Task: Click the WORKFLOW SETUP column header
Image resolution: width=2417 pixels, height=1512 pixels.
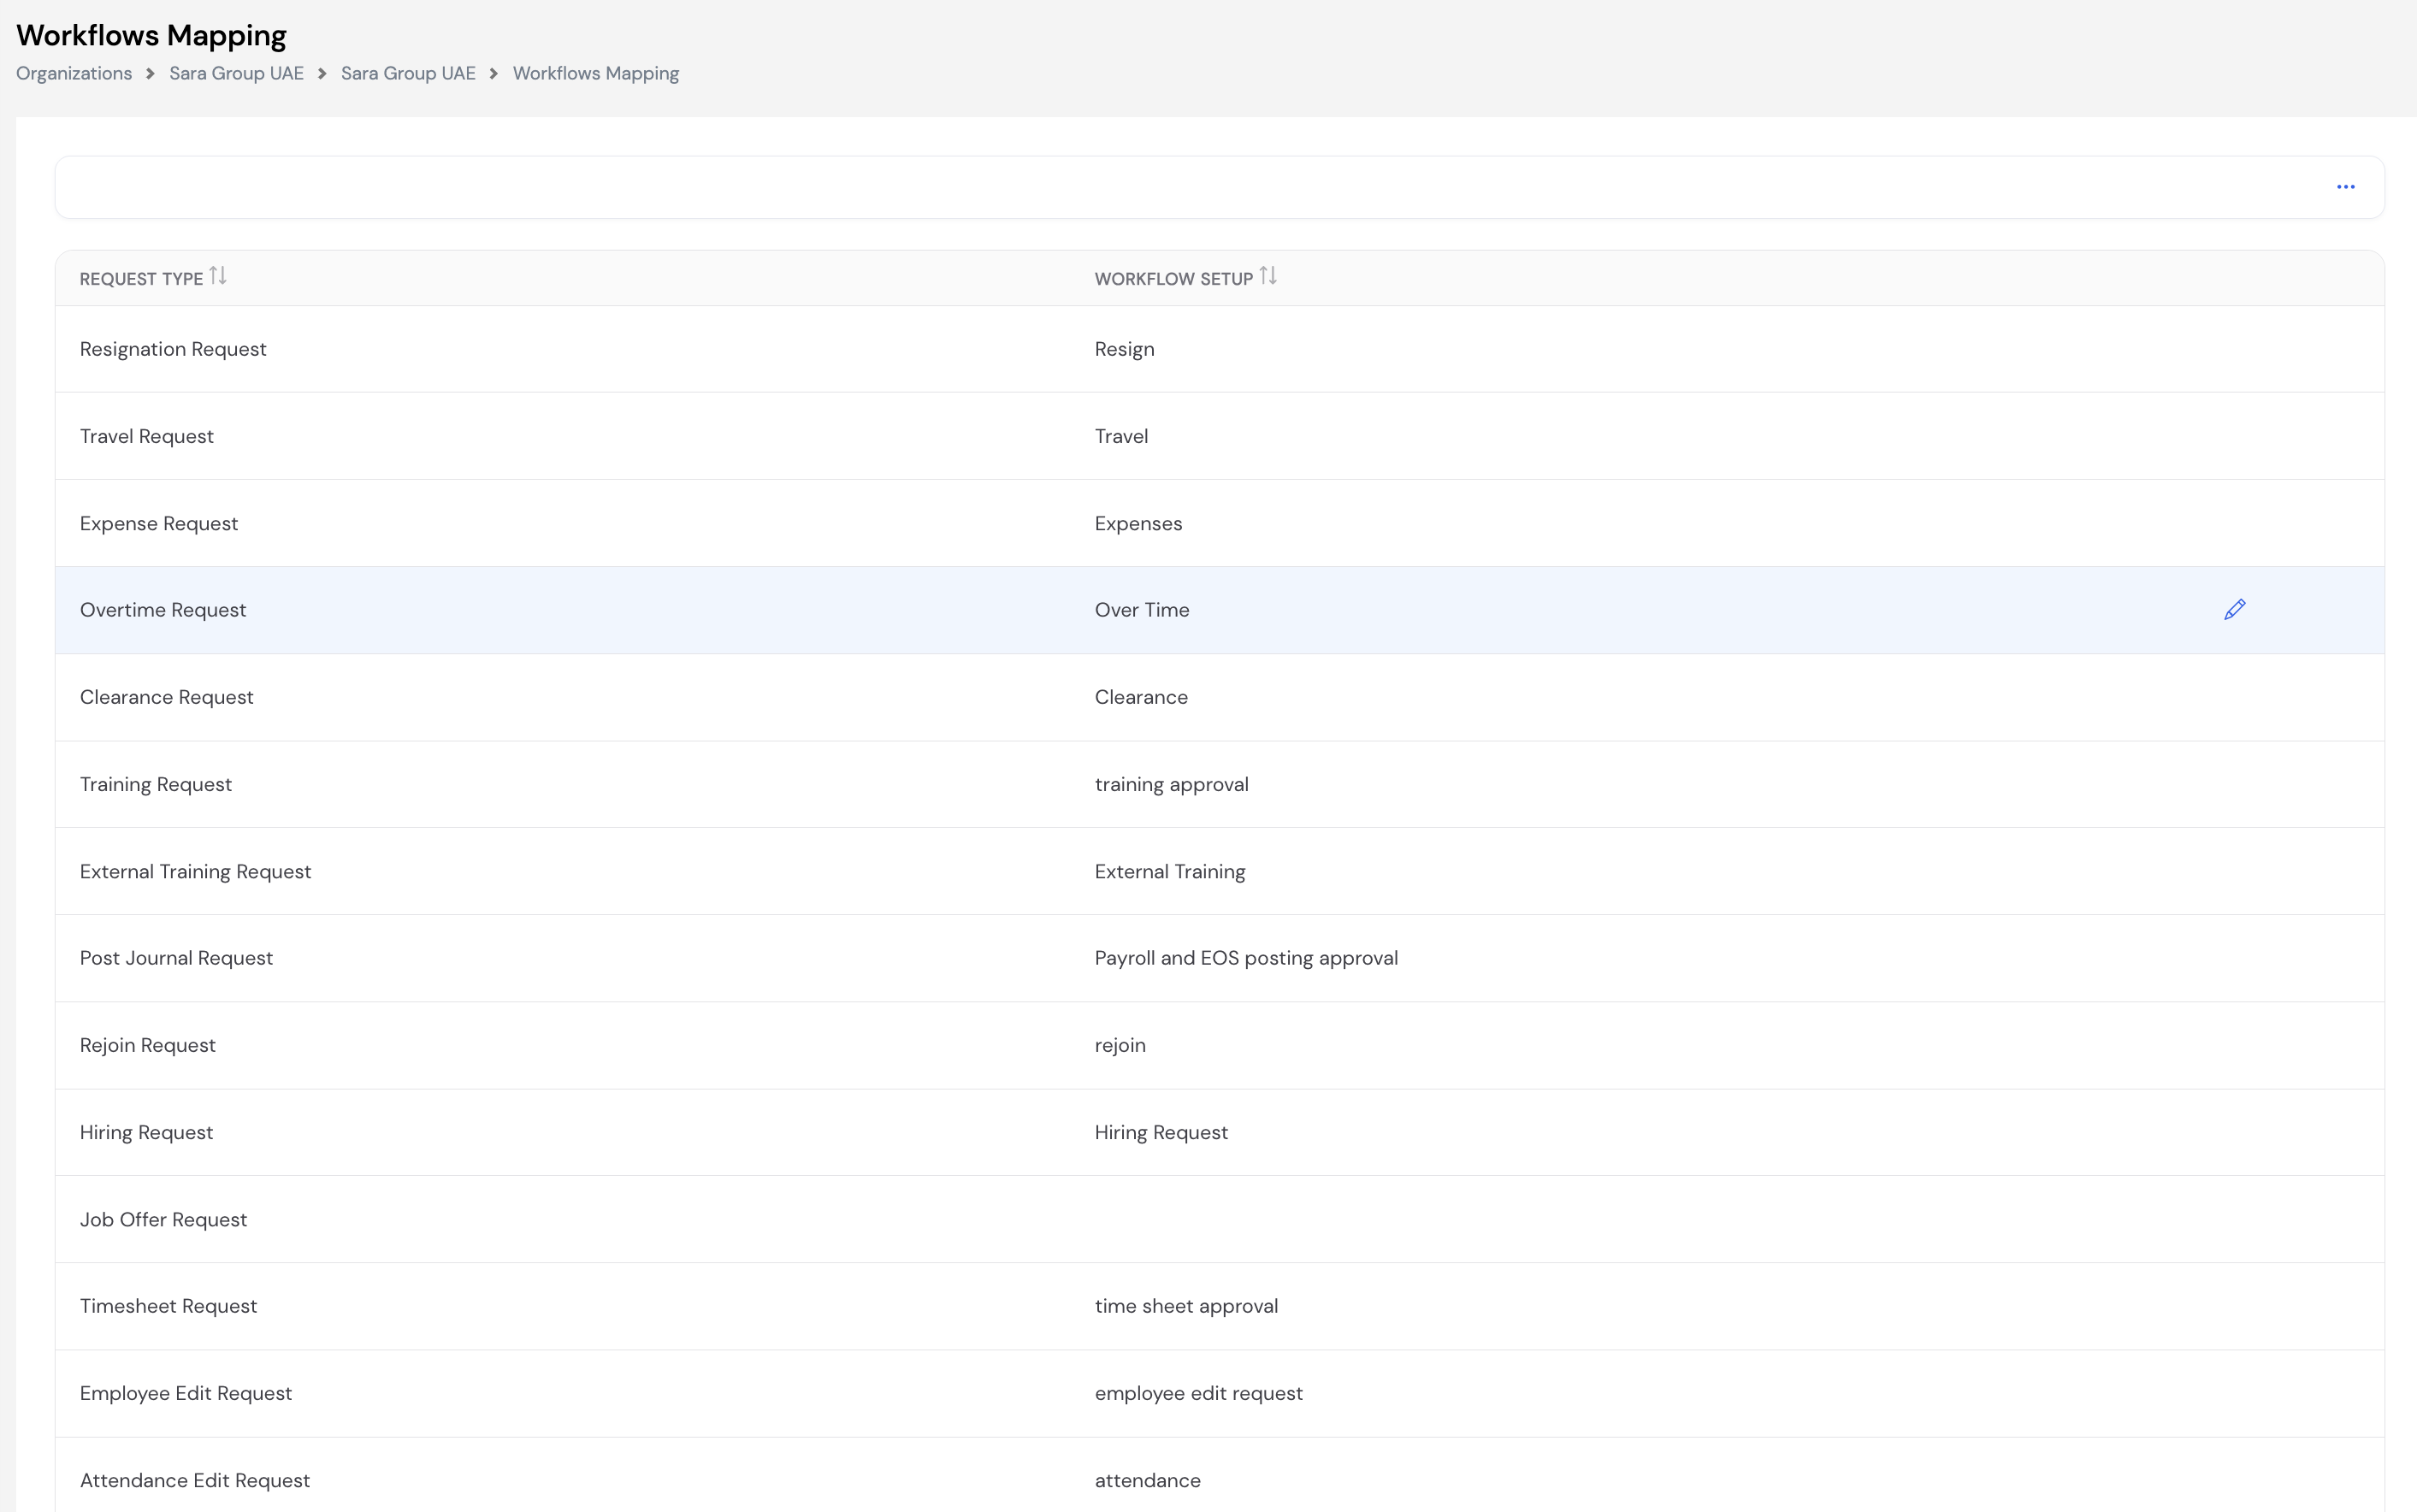Action: coord(1174,279)
